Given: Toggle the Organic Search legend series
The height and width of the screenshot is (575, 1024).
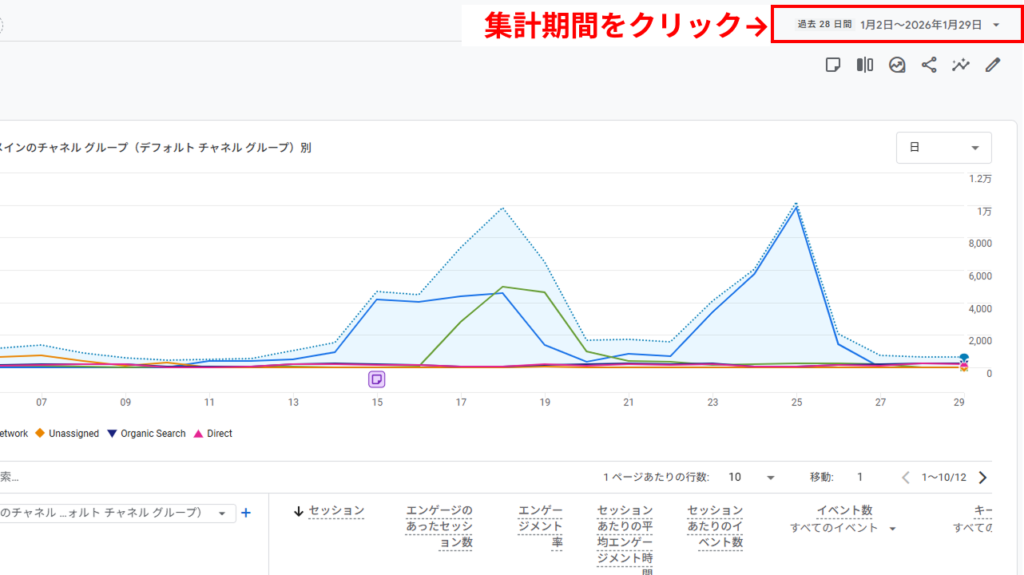Looking at the screenshot, I should (x=146, y=433).
